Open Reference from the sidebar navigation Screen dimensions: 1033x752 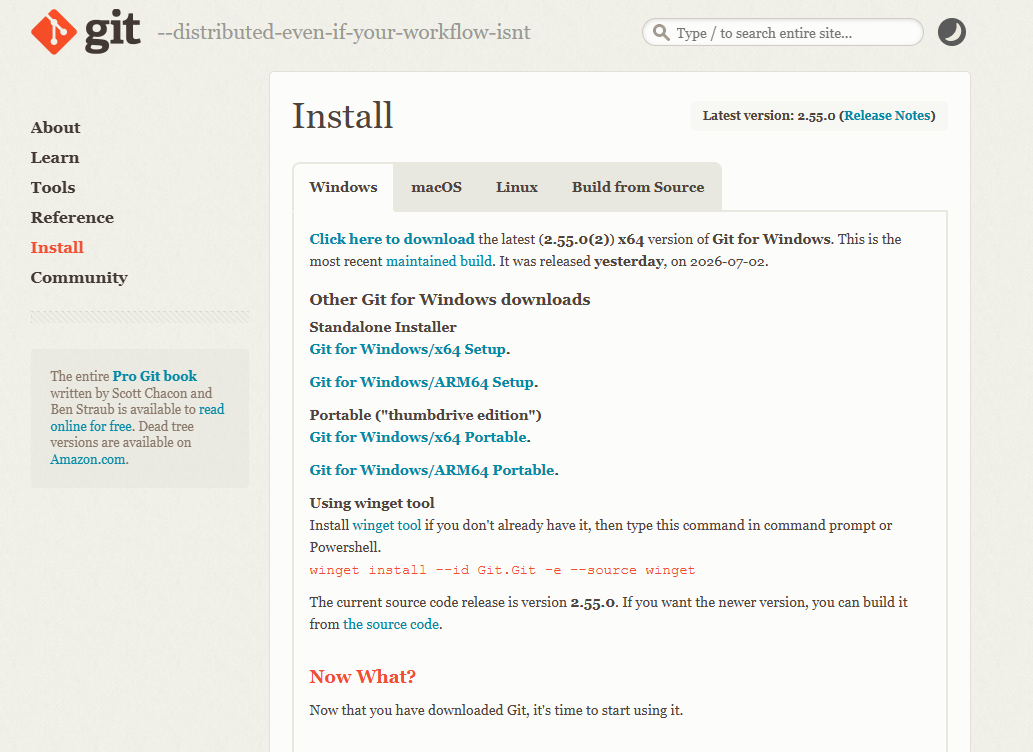coord(72,217)
